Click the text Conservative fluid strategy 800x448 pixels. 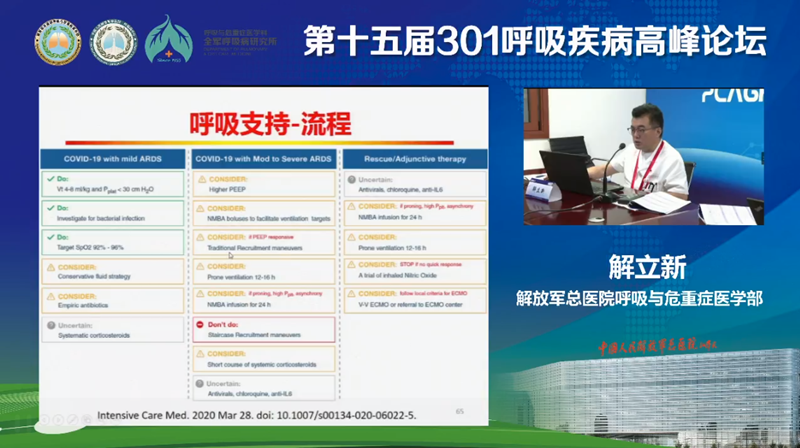94,277
